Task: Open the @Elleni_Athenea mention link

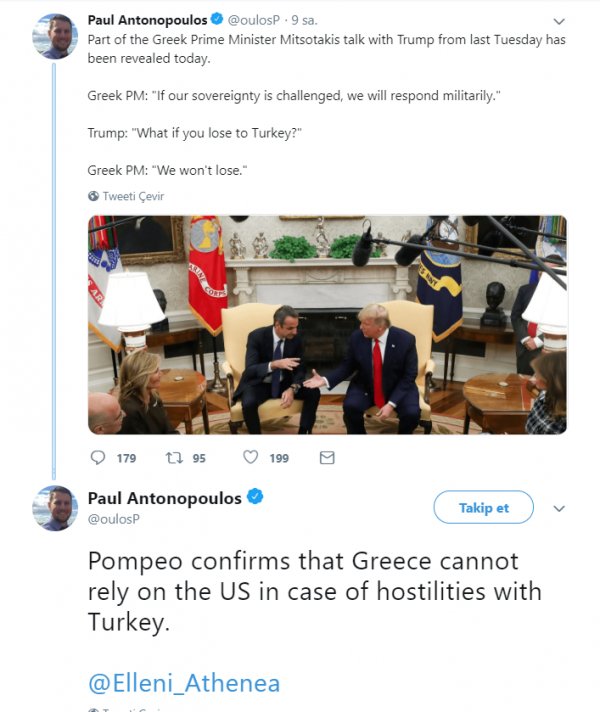Action: click(x=184, y=683)
